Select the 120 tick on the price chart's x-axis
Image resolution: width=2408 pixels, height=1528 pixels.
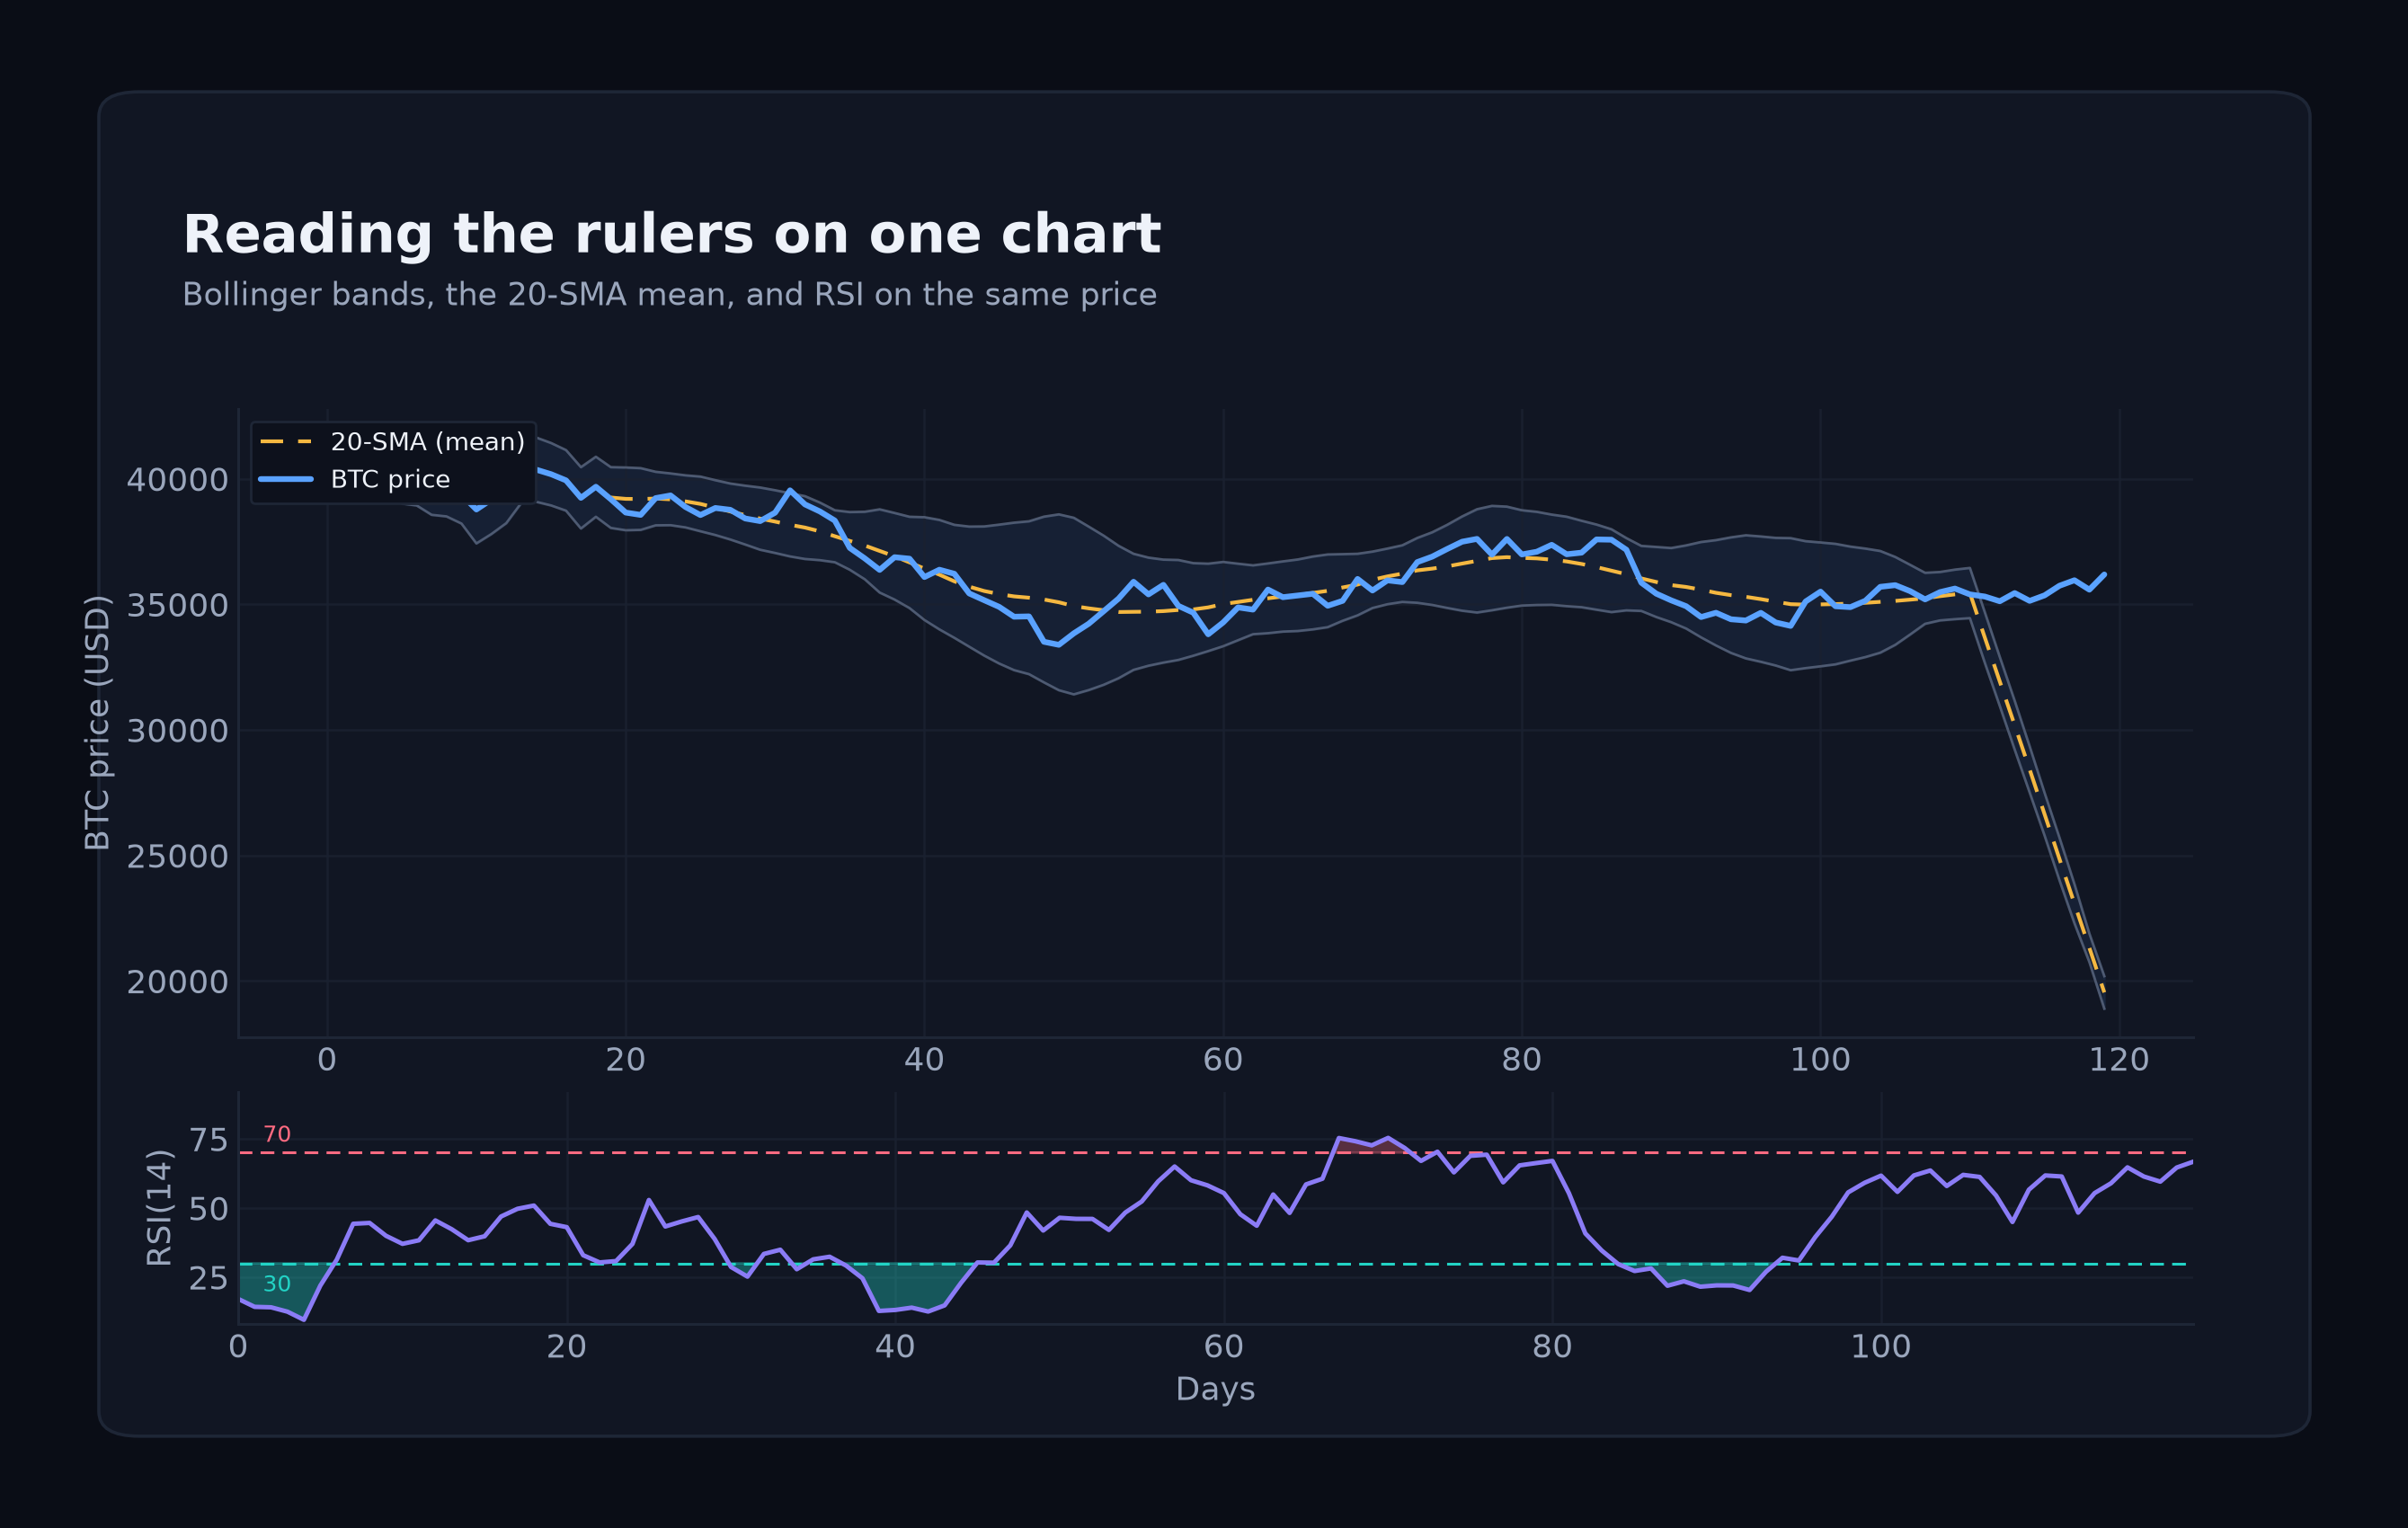point(2119,1060)
